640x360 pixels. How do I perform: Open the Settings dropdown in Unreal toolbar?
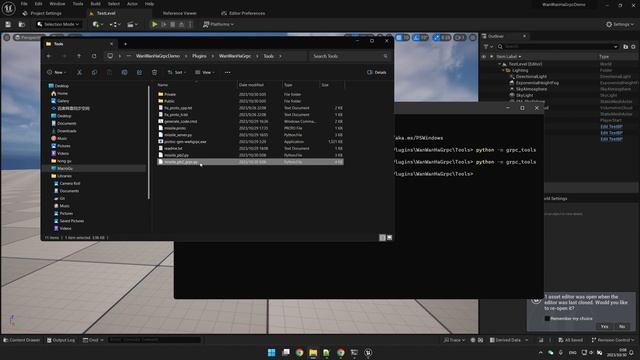point(620,24)
